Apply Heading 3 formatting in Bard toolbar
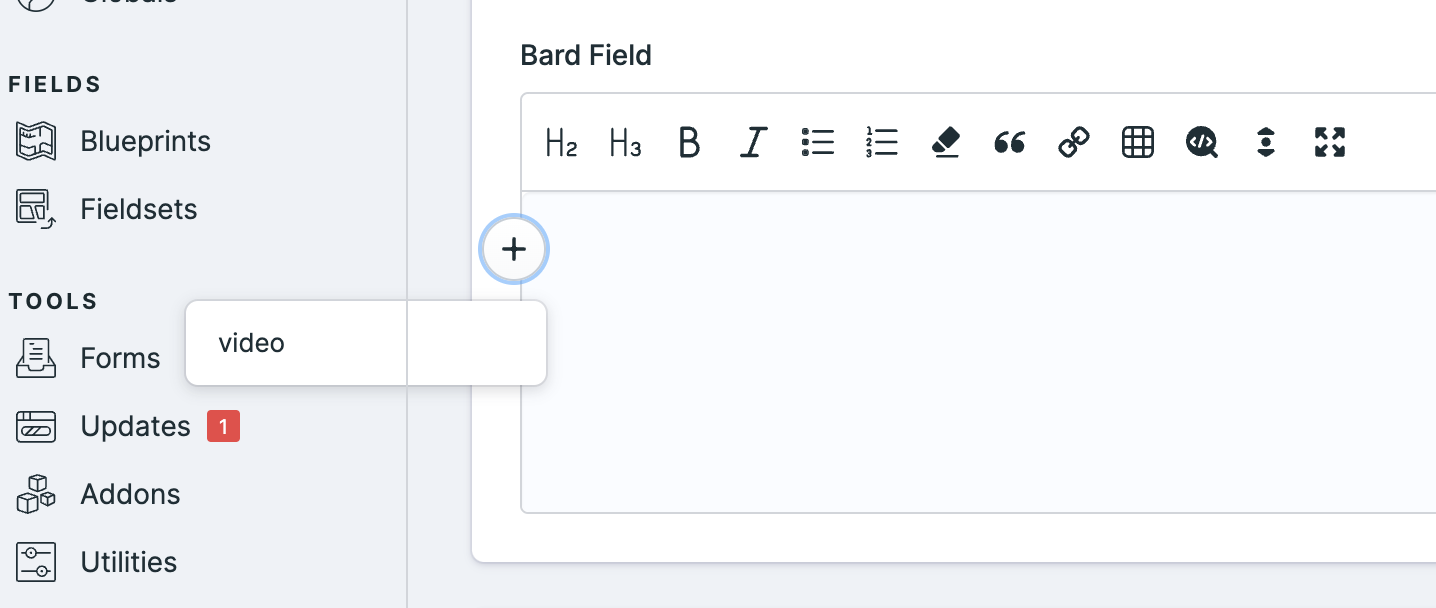 tap(625, 143)
